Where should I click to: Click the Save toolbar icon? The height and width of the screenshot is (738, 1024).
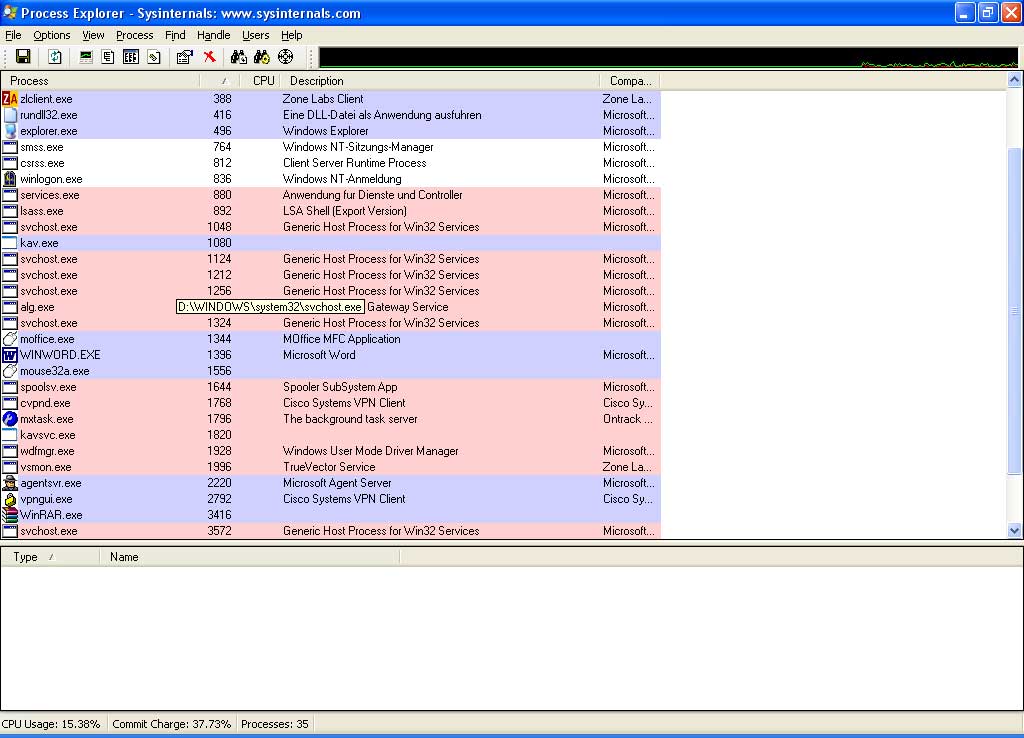pyautogui.click(x=24, y=57)
